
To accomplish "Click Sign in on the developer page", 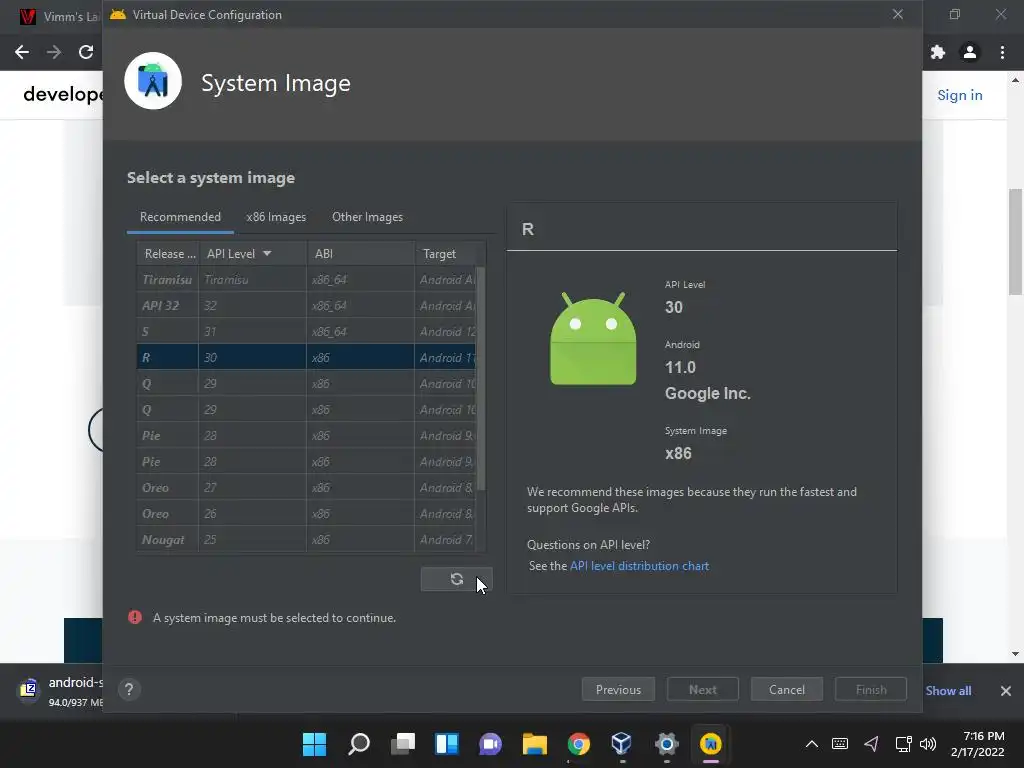I will [x=959, y=95].
